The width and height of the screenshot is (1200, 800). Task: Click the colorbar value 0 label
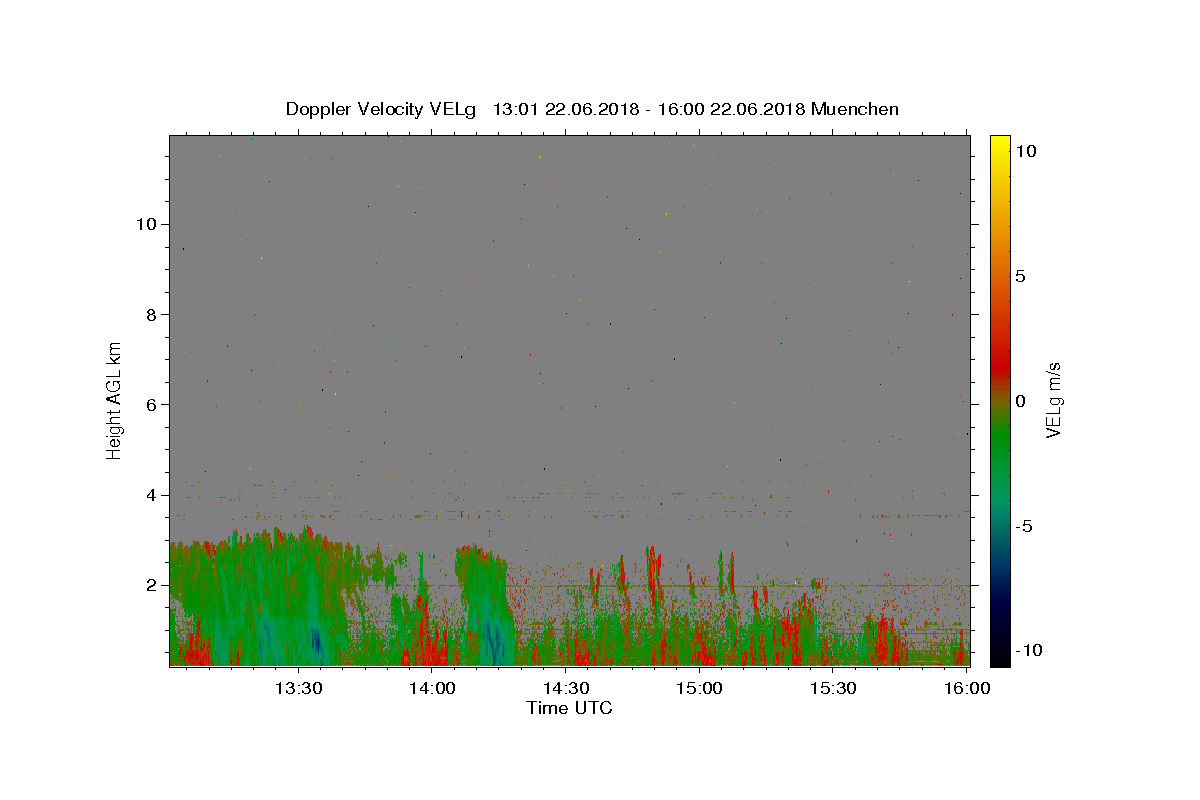coord(1020,401)
